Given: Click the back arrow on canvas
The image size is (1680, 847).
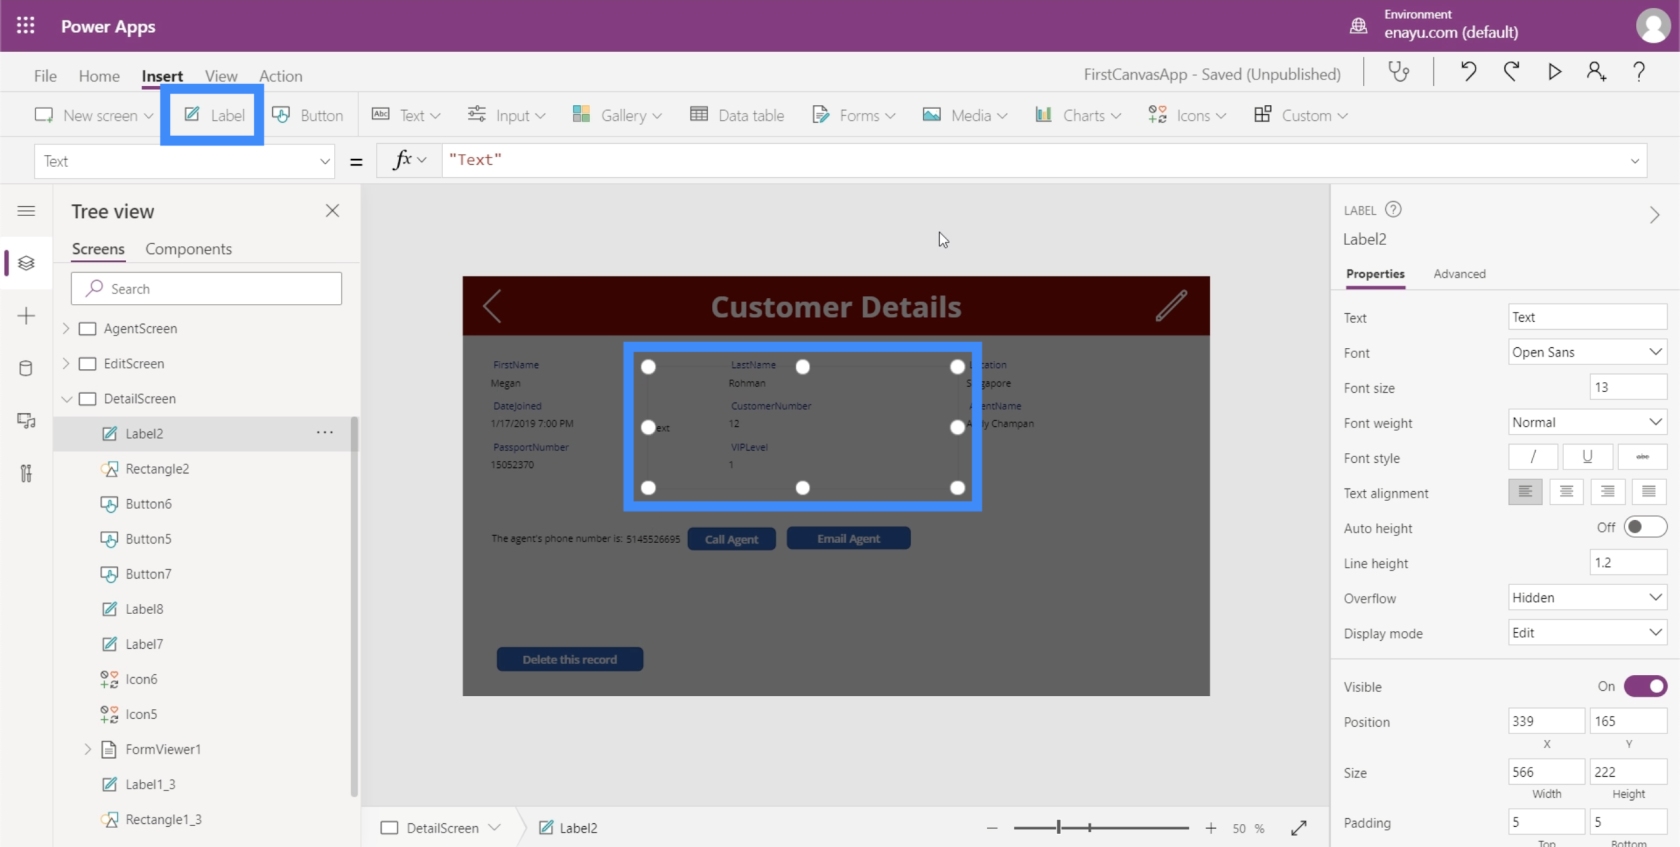Looking at the screenshot, I should [492, 306].
